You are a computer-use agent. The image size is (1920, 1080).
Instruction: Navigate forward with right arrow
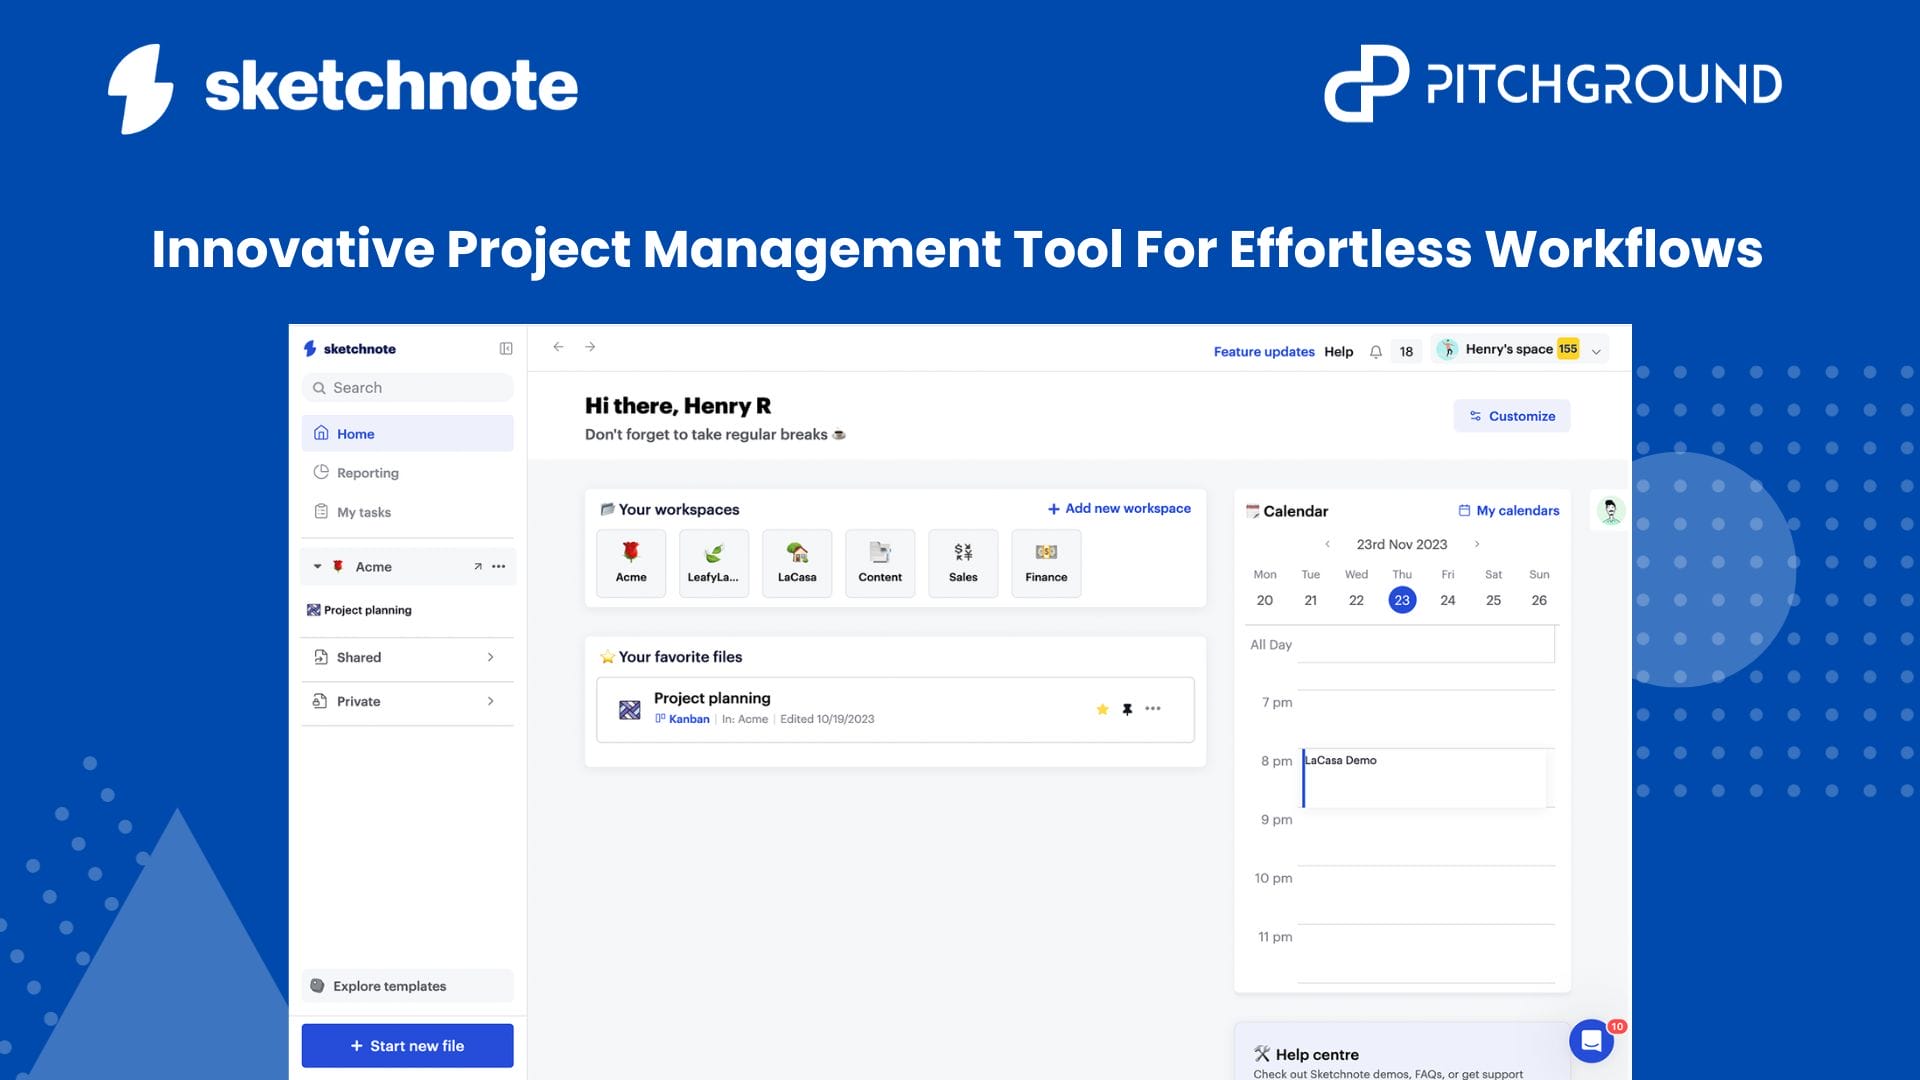[590, 347]
